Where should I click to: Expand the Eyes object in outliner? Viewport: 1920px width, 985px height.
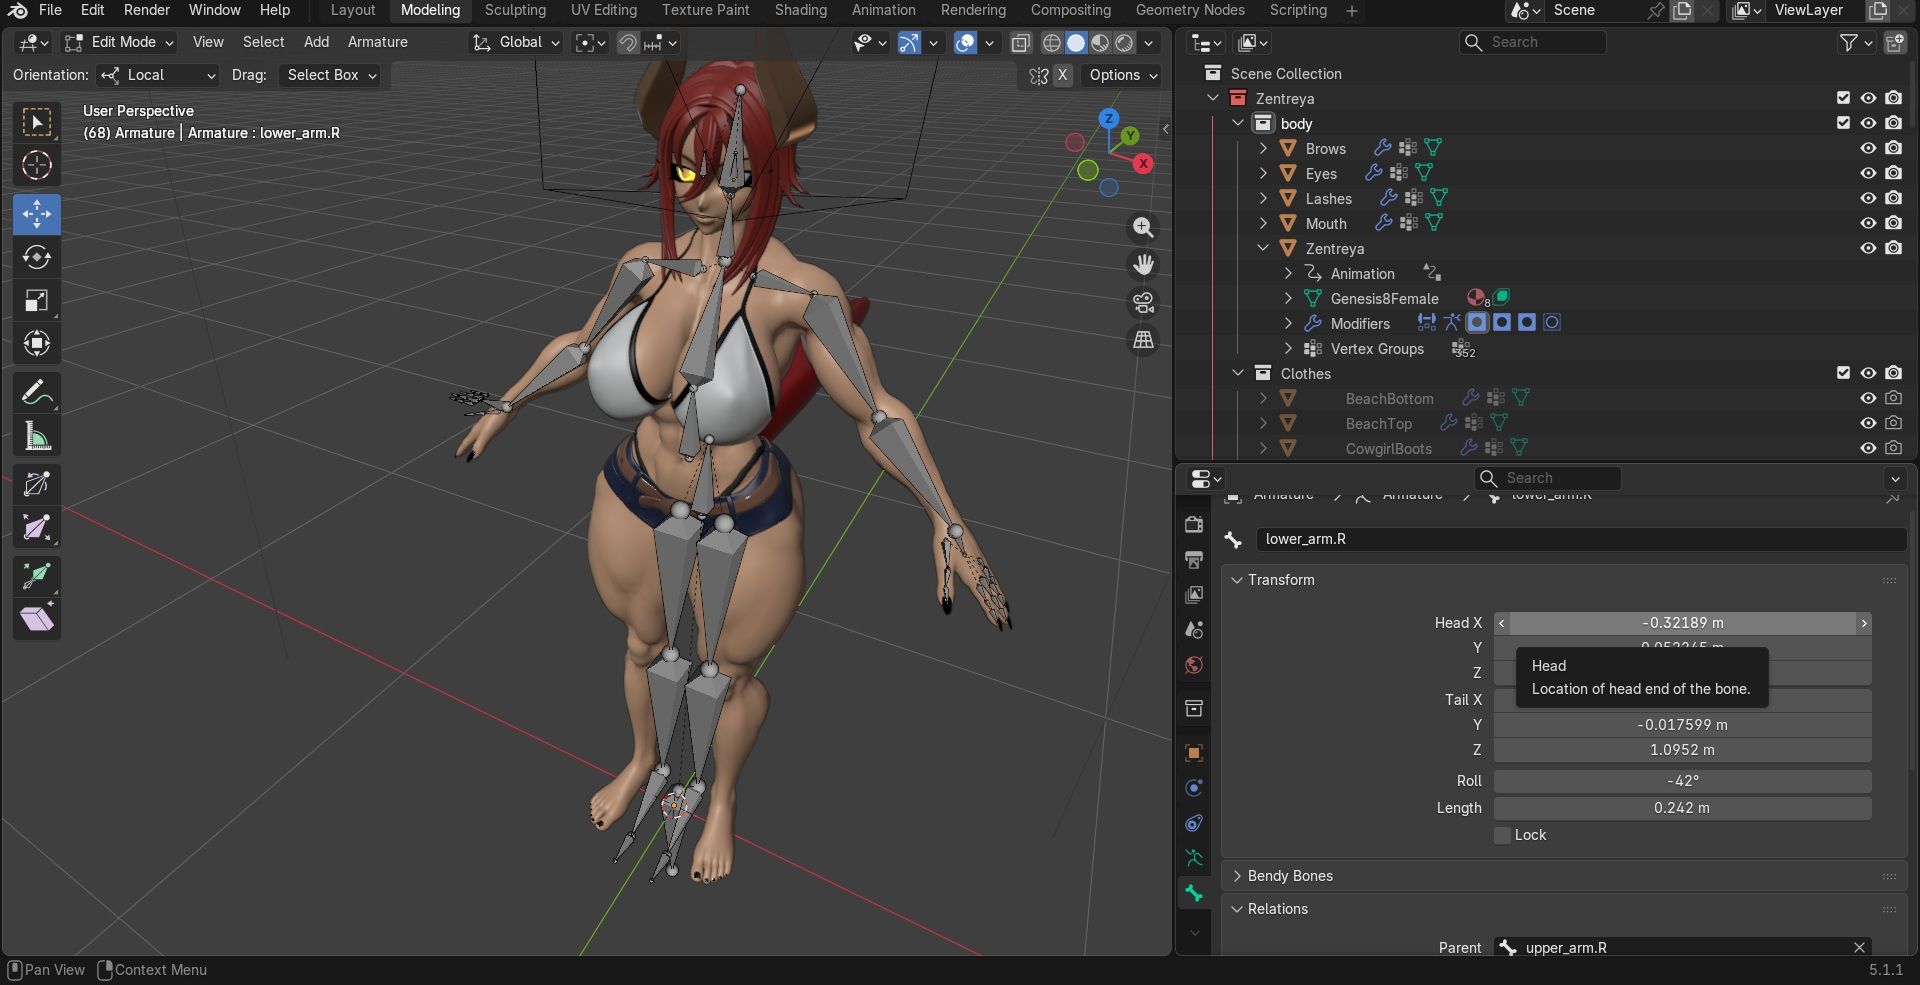1263,173
